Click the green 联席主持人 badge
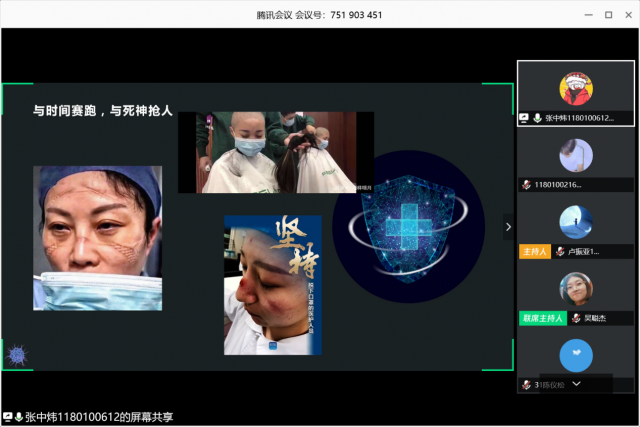This screenshot has width=640, height=427. point(543,318)
